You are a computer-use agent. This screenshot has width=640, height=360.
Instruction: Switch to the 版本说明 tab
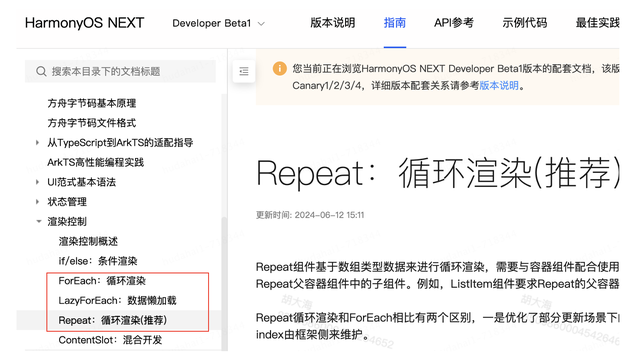click(333, 23)
